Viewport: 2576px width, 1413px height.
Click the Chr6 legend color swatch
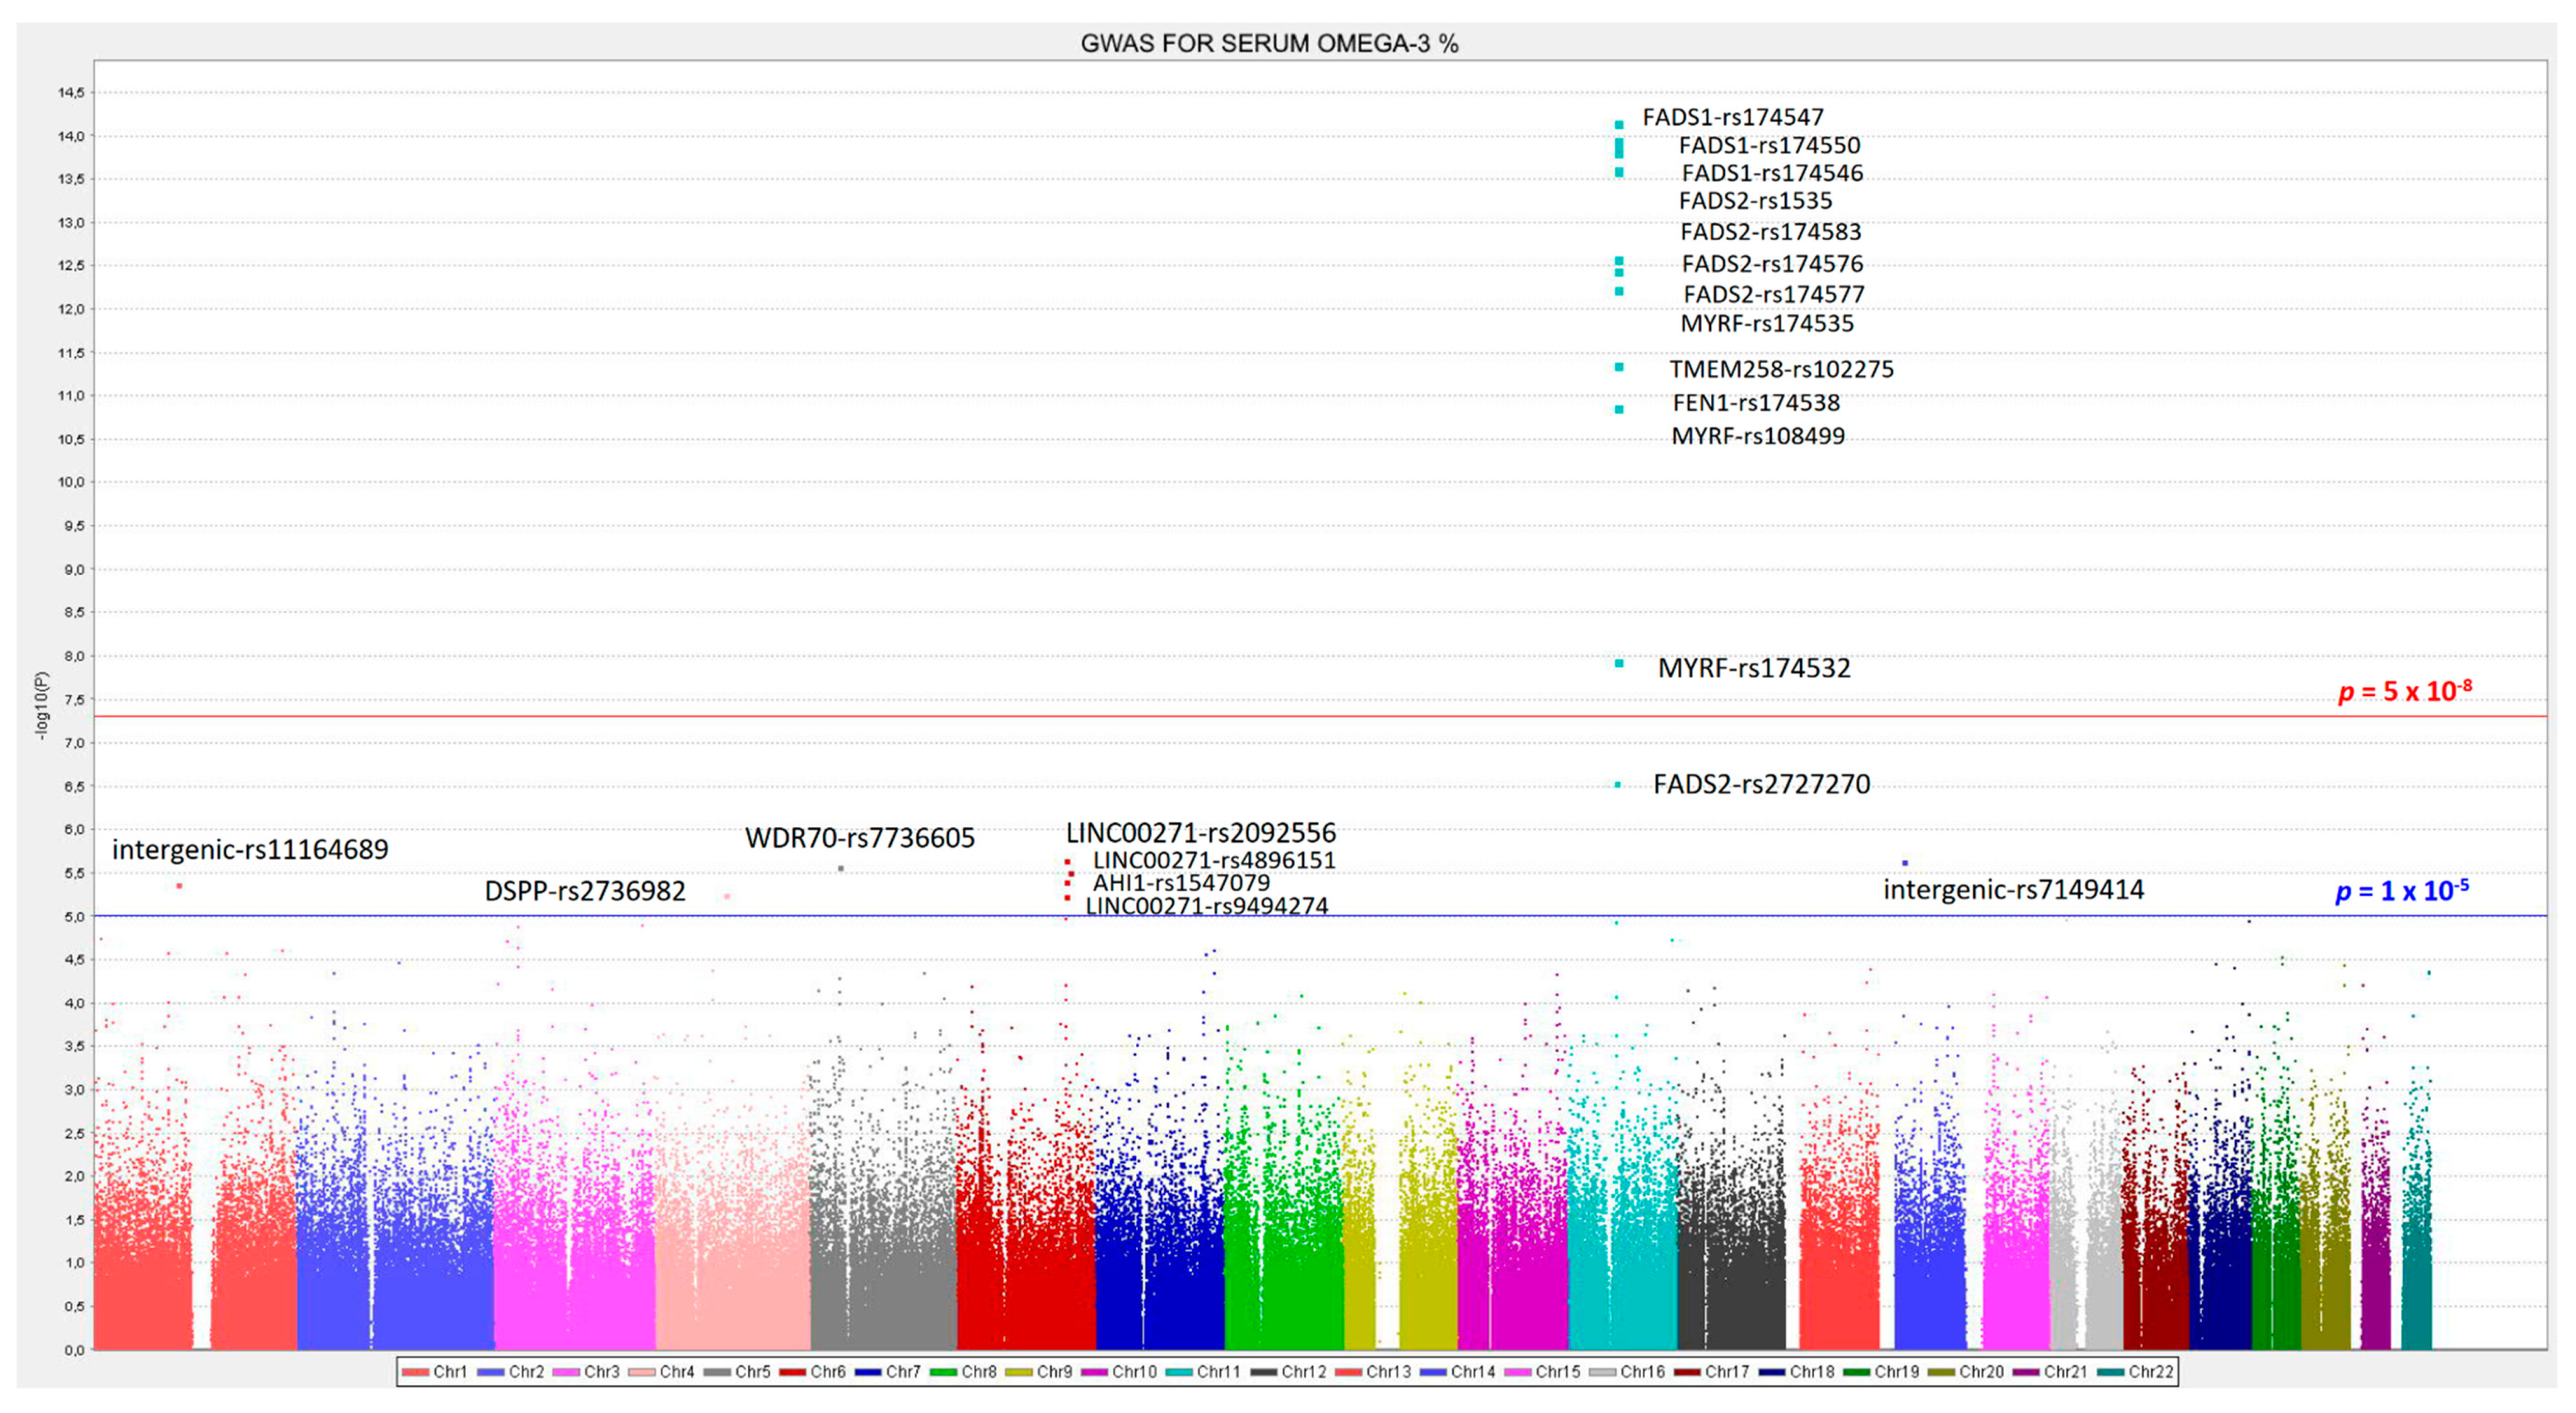(794, 1372)
